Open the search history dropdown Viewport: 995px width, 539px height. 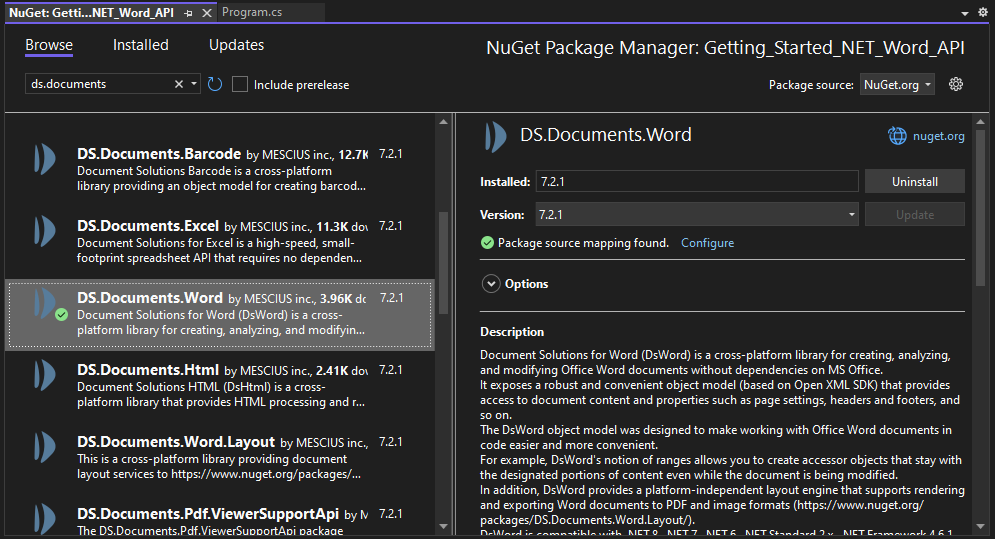(194, 84)
